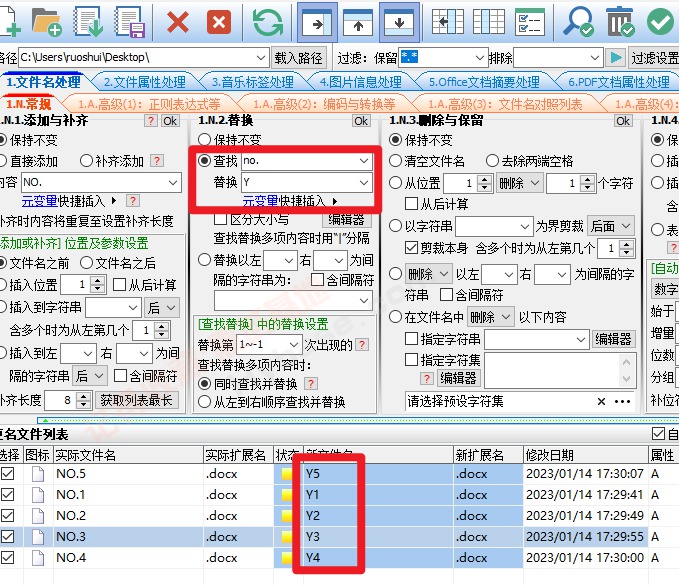Click the save file list icon

[x=129, y=22]
